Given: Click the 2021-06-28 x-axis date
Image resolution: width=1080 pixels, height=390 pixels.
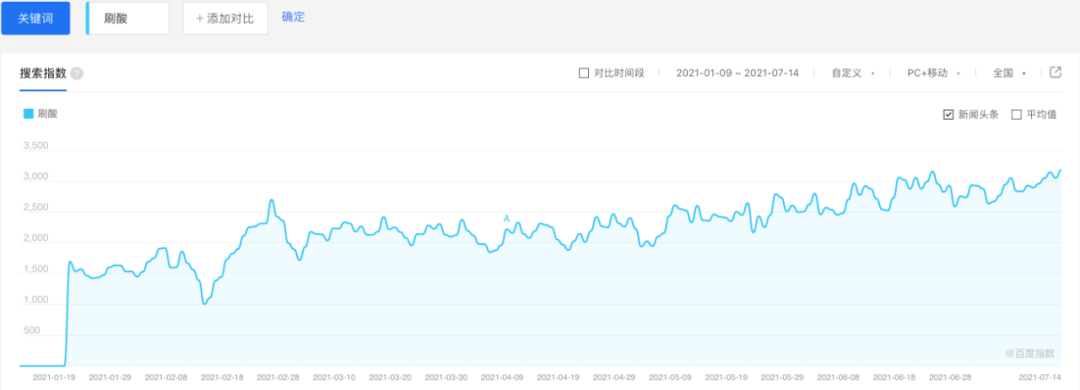Looking at the screenshot, I should (x=950, y=378).
